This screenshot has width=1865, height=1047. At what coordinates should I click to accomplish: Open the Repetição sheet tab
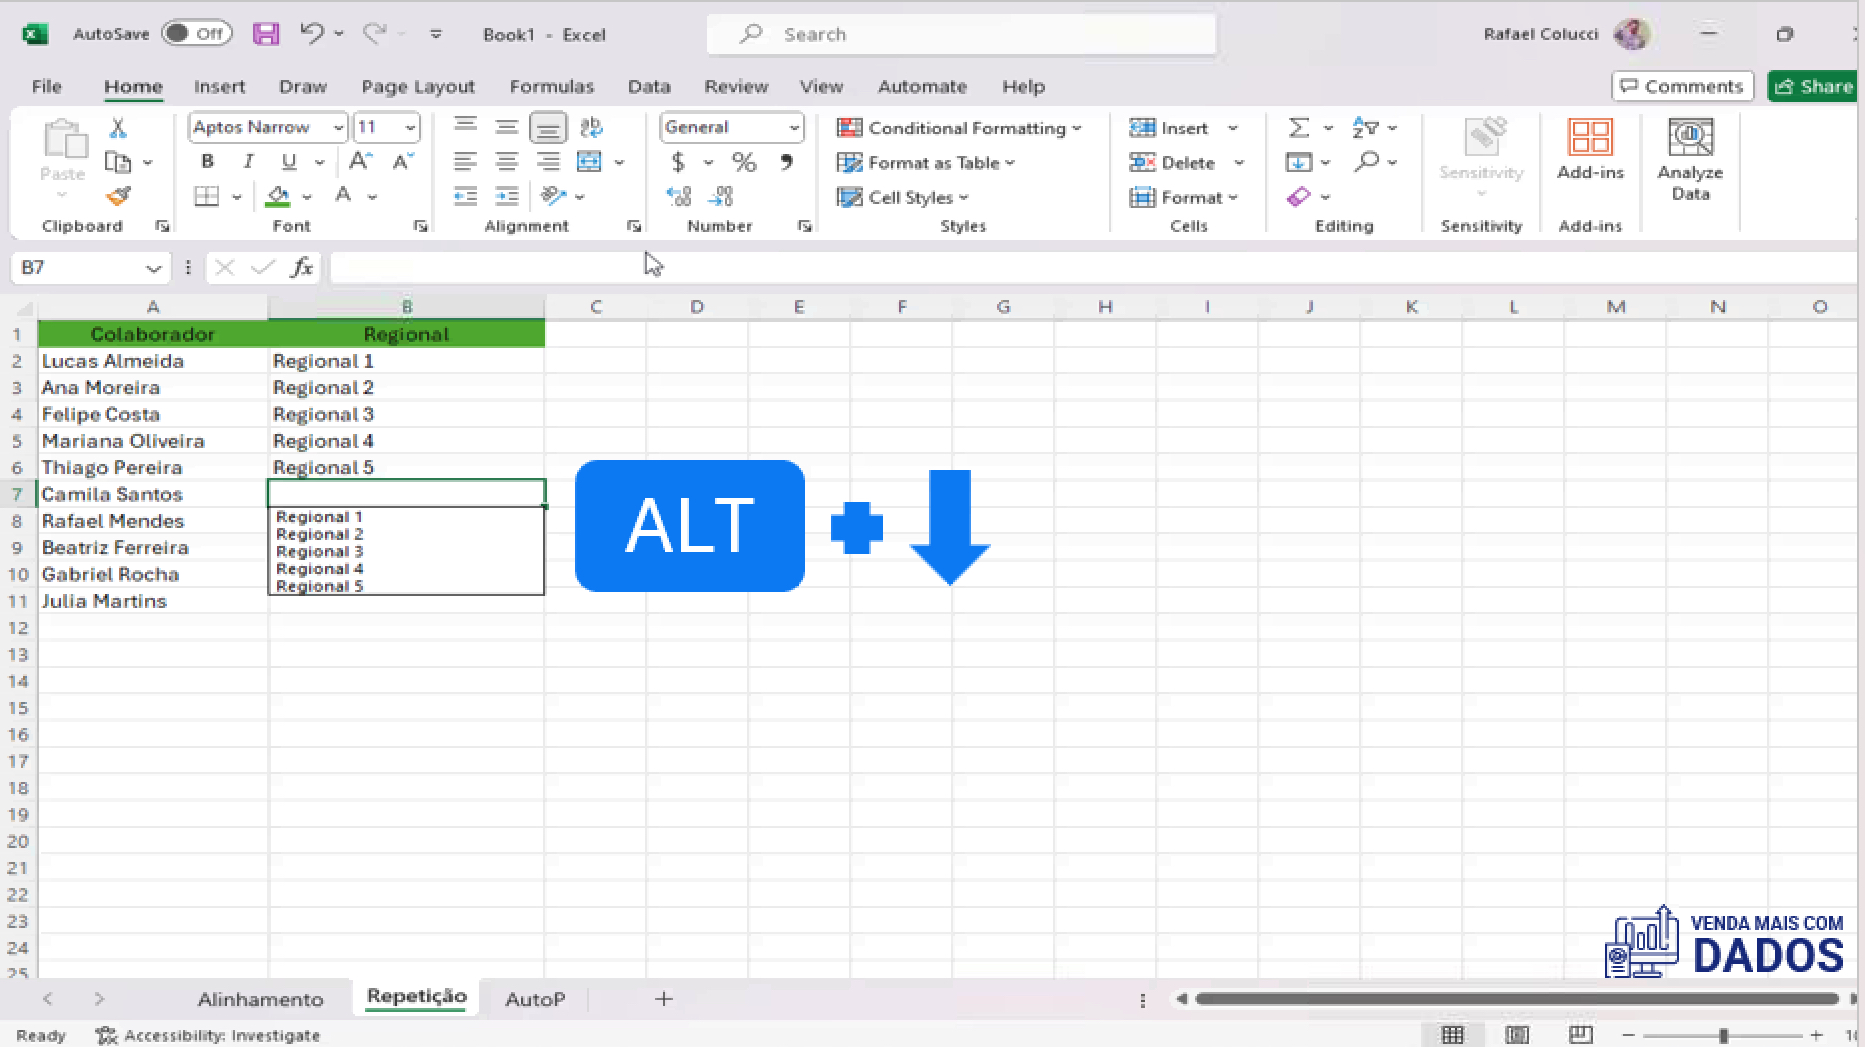click(416, 997)
